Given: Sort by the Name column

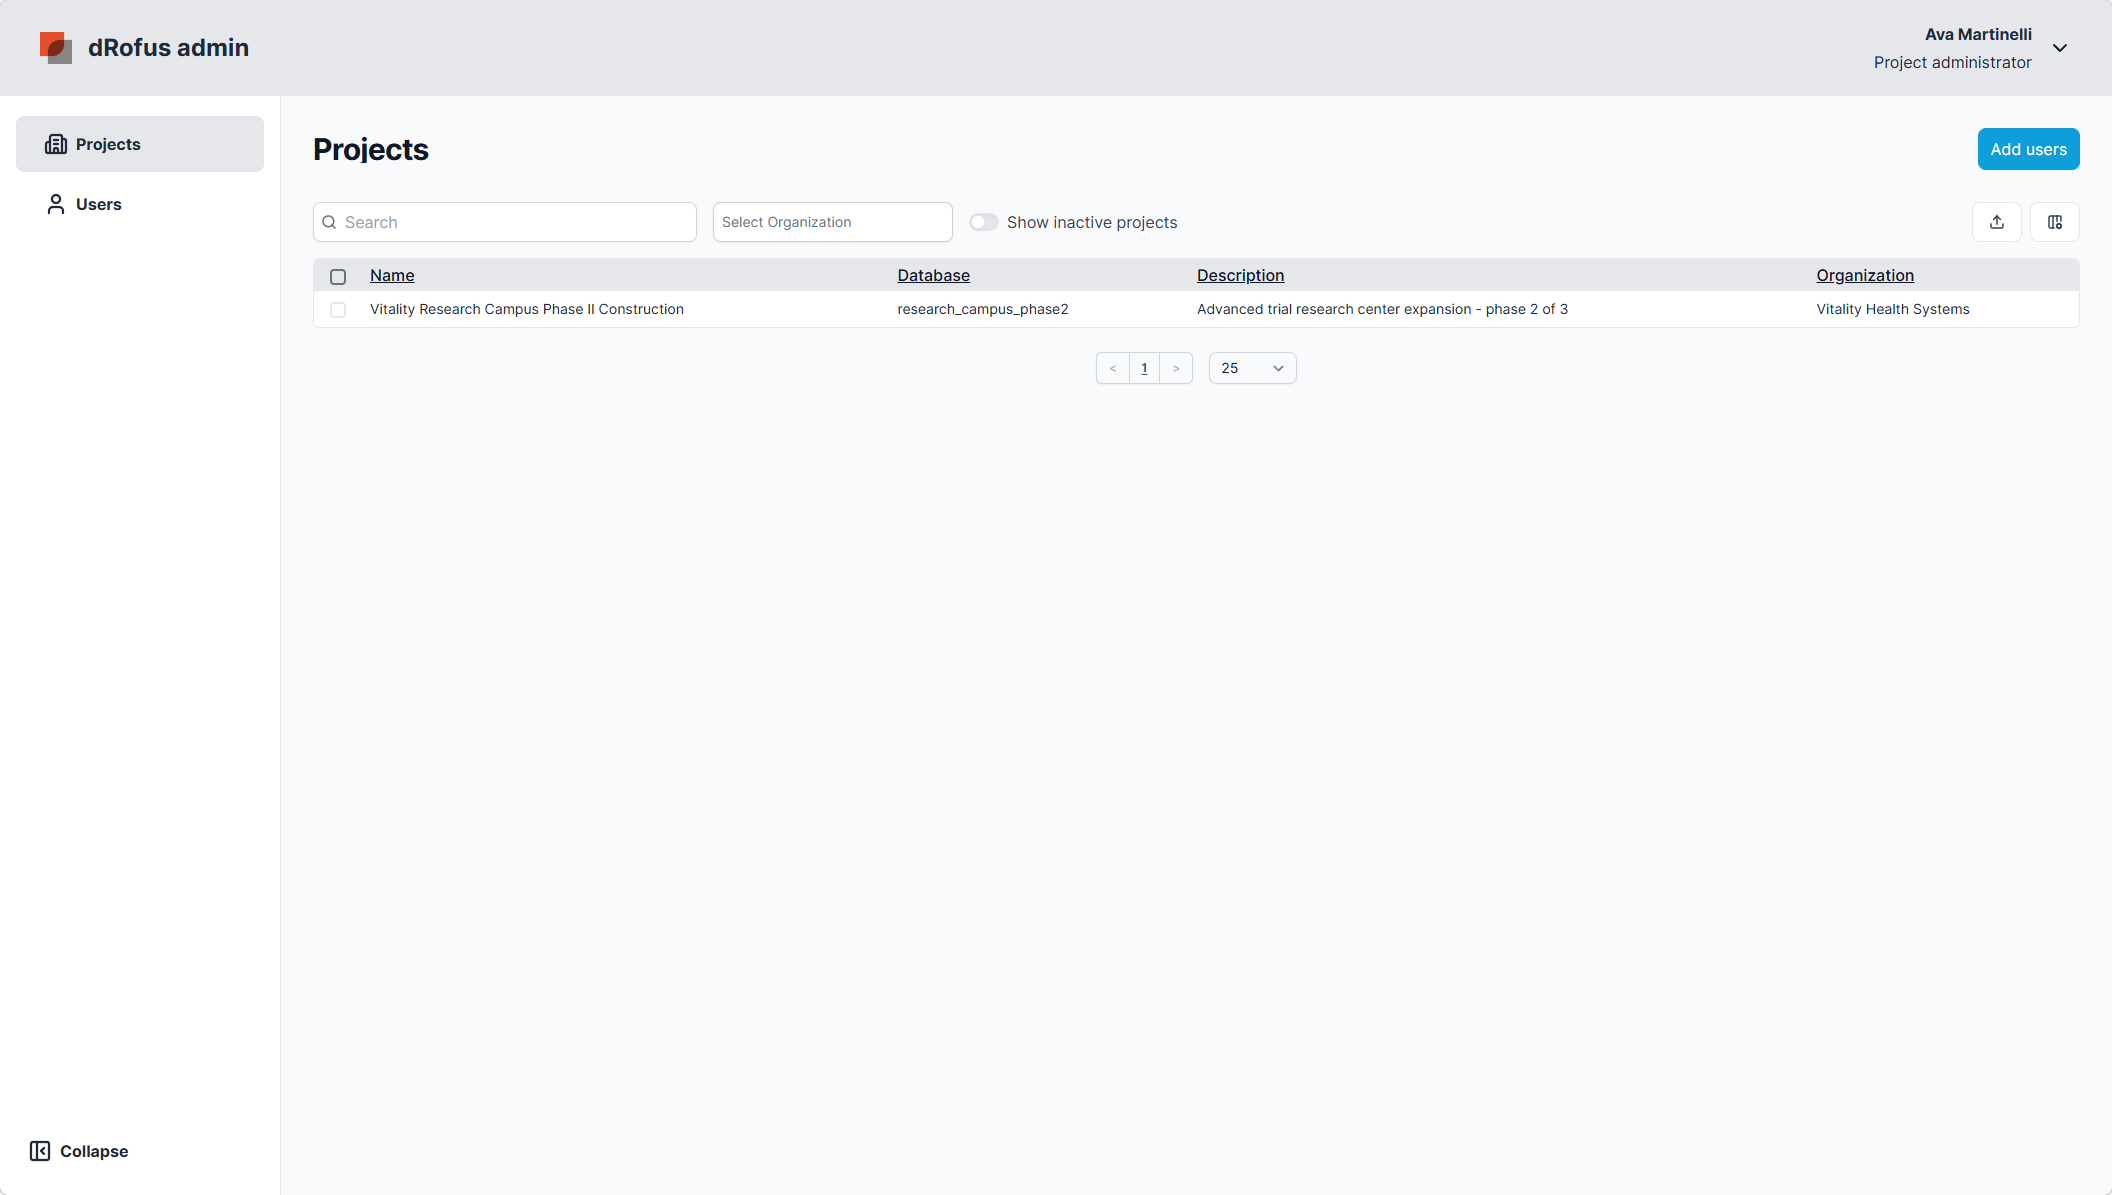Looking at the screenshot, I should (392, 275).
